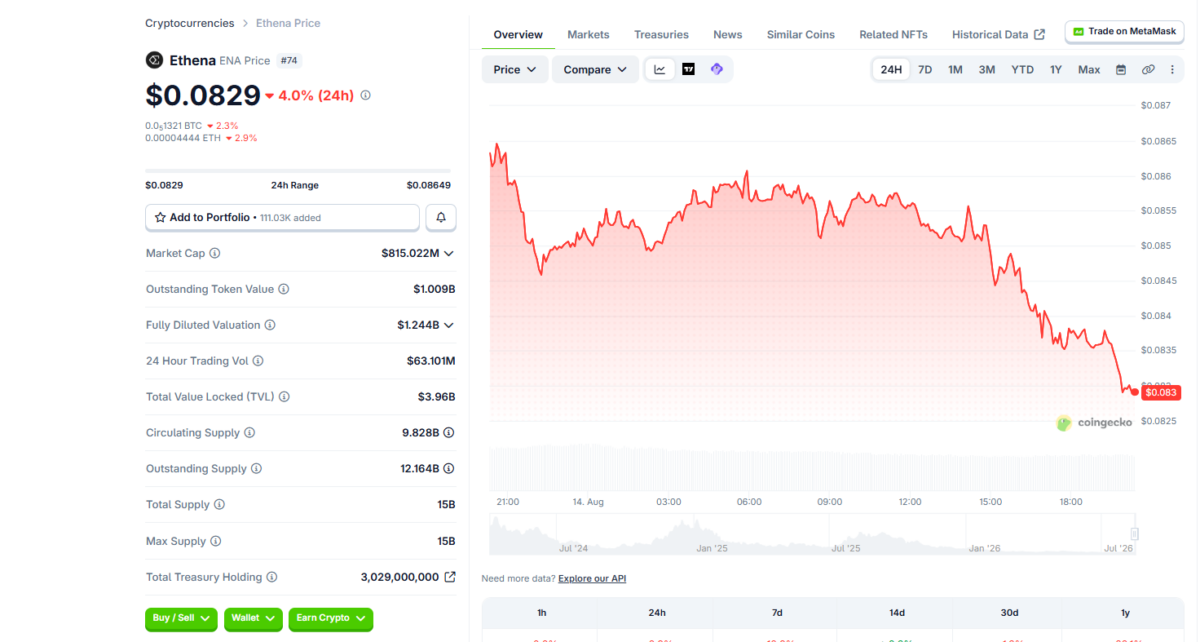Open the Explore our API link
The height and width of the screenshot is (642, 1200).
pyautogui.click(x=592, y=578)
